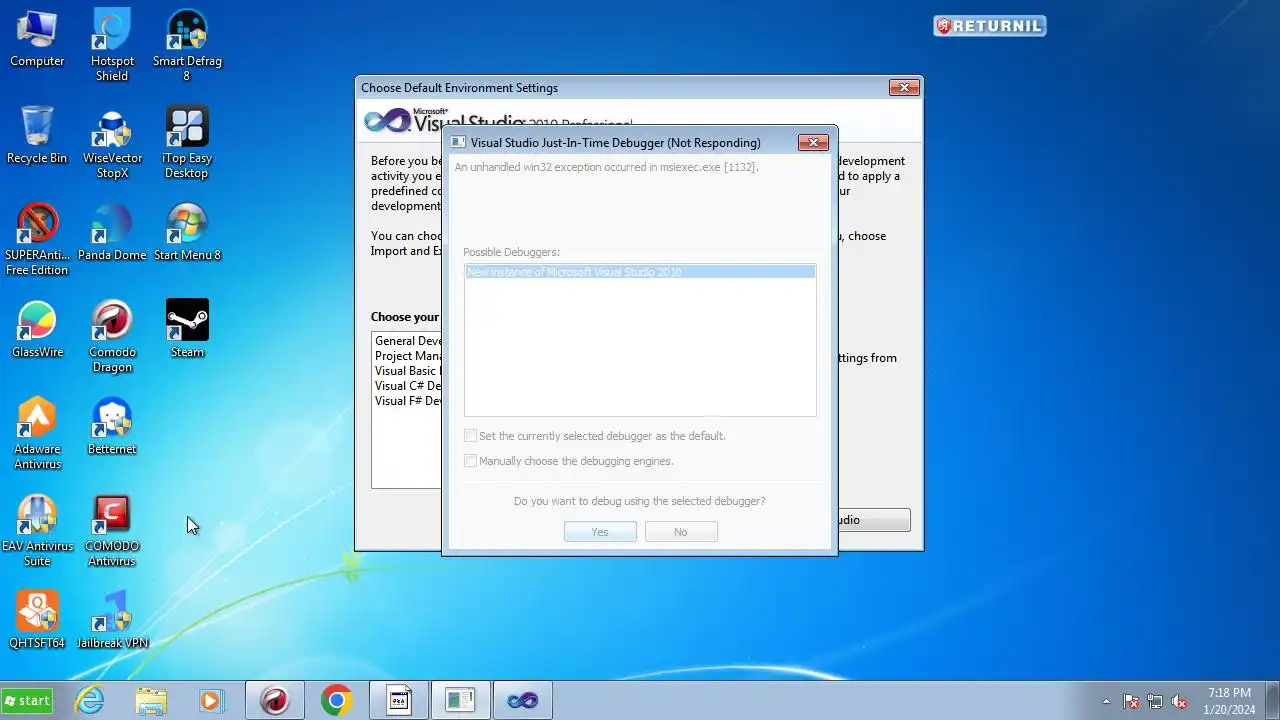Open the document viewer taskbar button
Image resolution: width=1280 pixels, height=720 pixels.
(398, 701)
